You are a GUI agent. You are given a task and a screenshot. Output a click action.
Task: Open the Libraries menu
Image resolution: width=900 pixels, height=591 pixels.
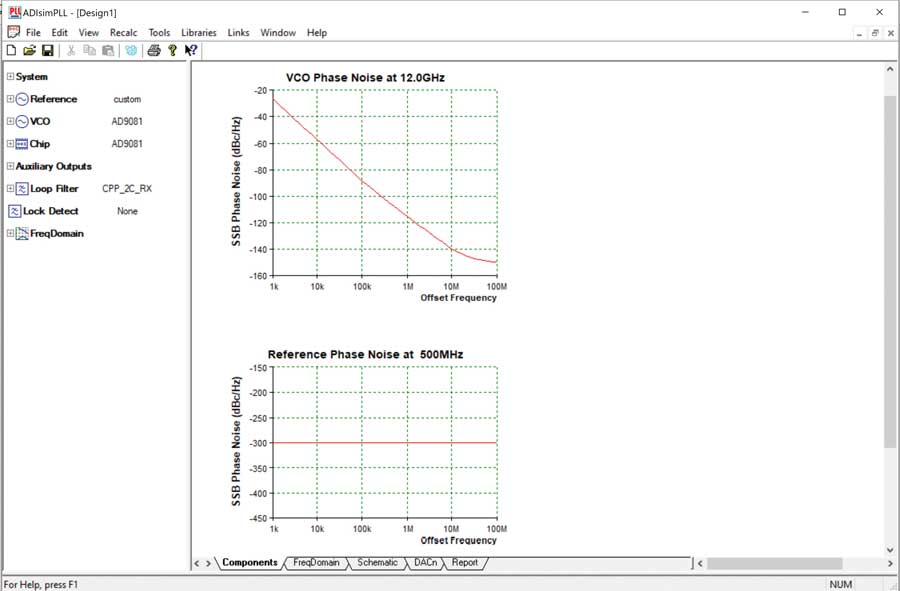pyautogui.click(x=198, y=33)
